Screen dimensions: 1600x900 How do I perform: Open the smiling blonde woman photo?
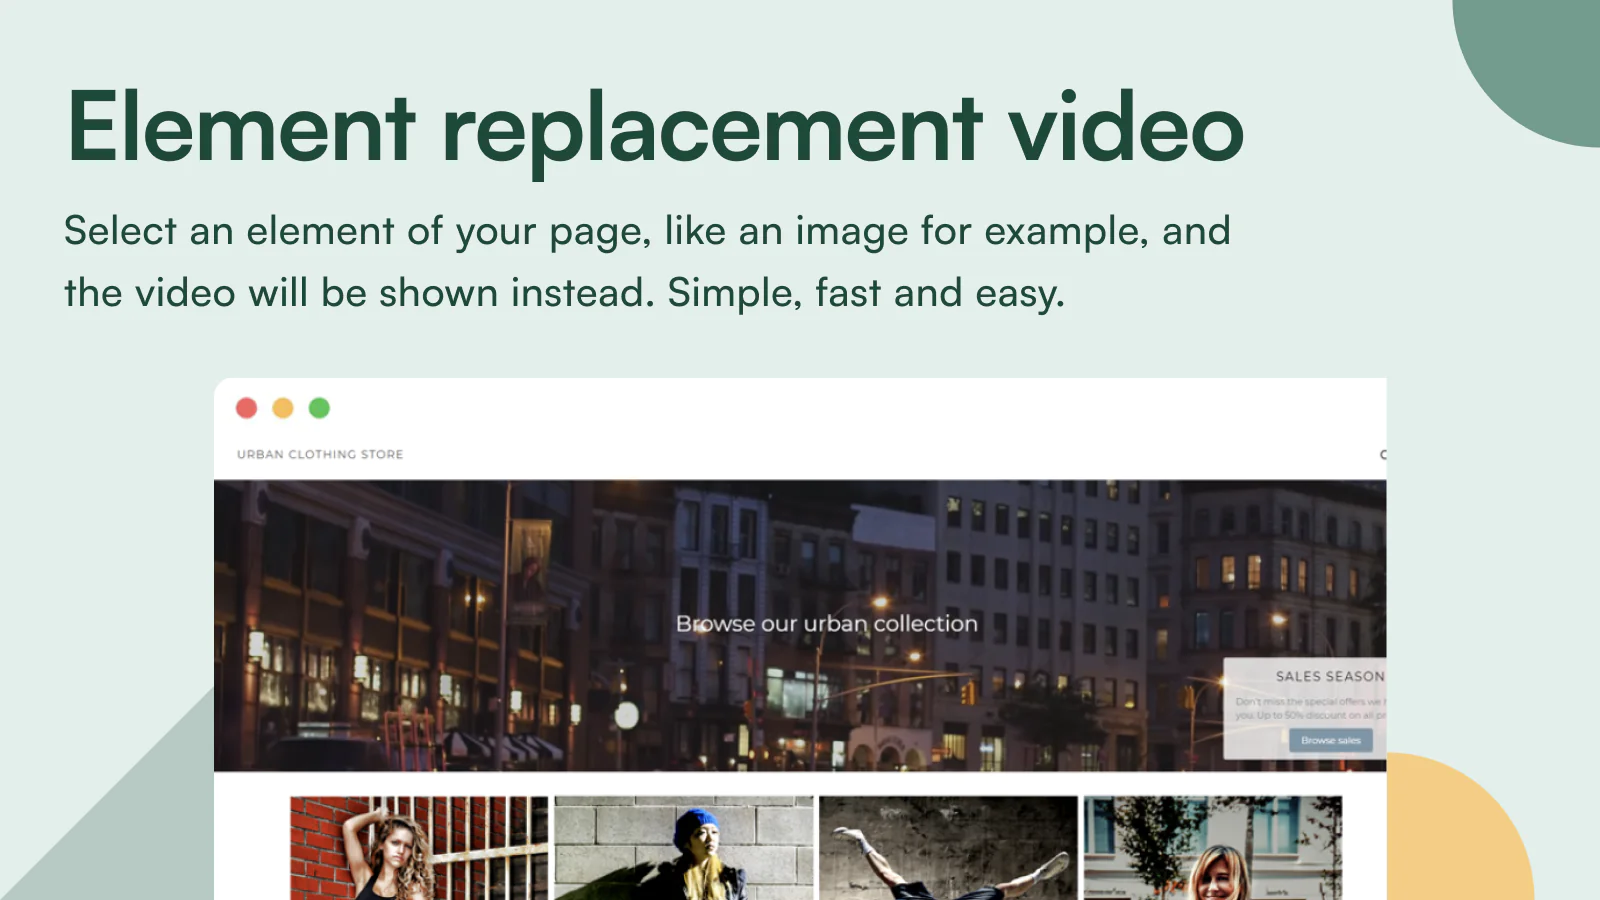coord(1212,848)
